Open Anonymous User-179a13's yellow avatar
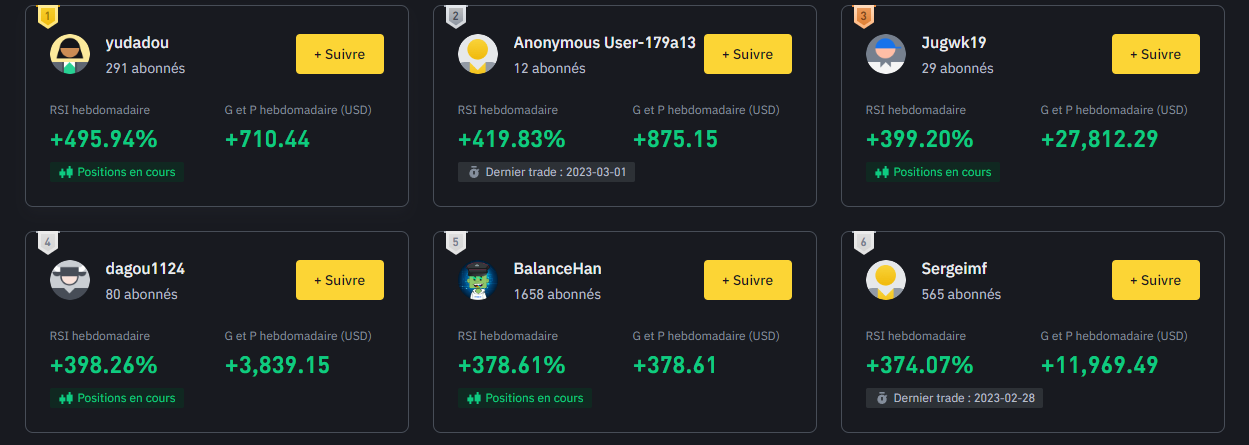Image resolution: width=1249 pixels, height=445 pixels. pyautogui.click(x=478, y=54)
